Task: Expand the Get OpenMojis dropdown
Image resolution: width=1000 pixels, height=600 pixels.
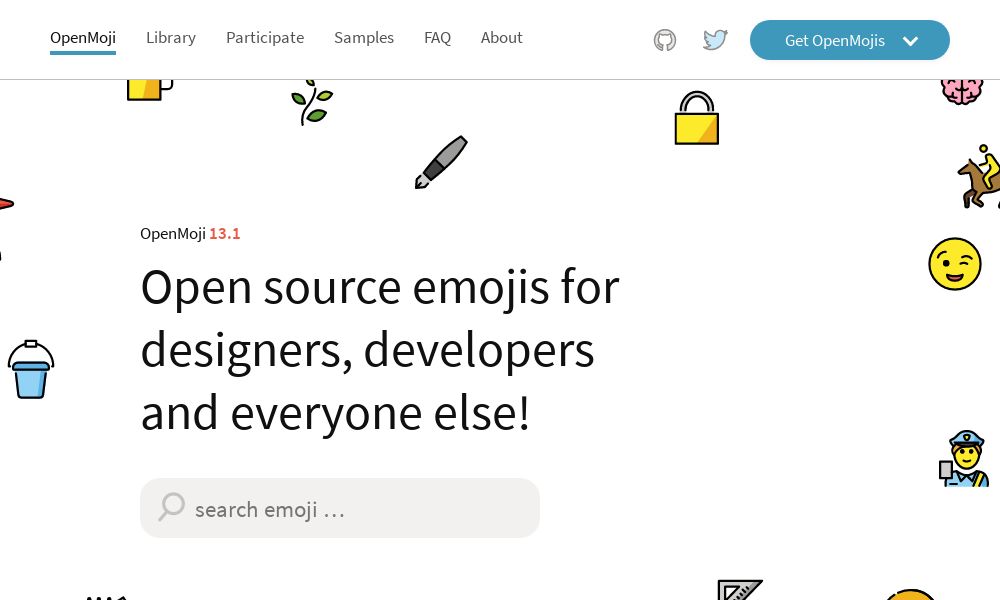Action: (x=849, y=40)
